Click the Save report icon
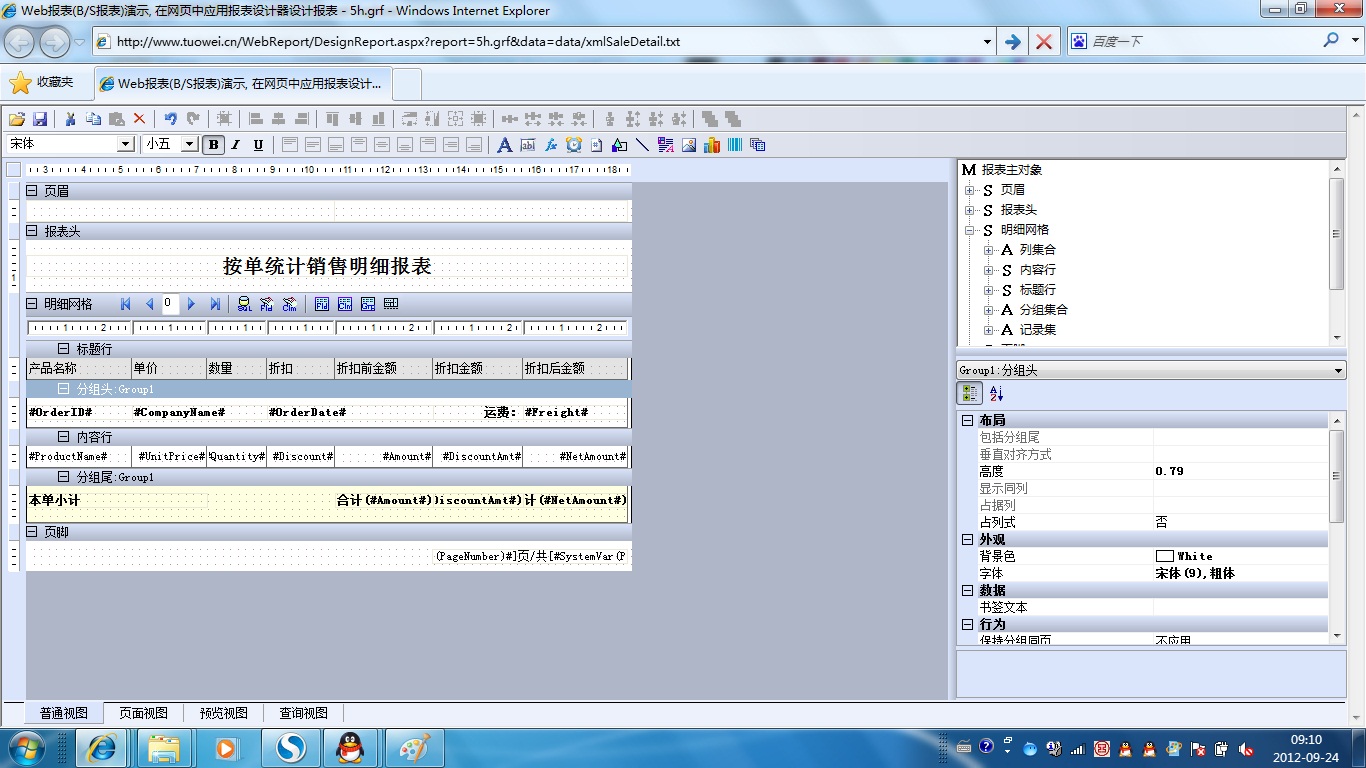Screen dimensions: 1366x768 (x=41, y=119)
